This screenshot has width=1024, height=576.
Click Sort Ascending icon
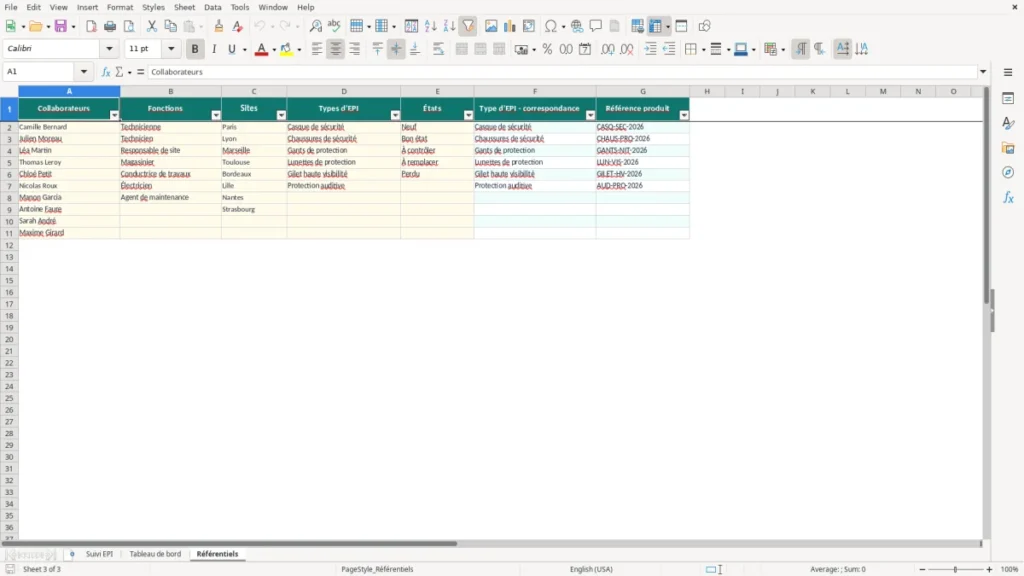tap(430, 26)
